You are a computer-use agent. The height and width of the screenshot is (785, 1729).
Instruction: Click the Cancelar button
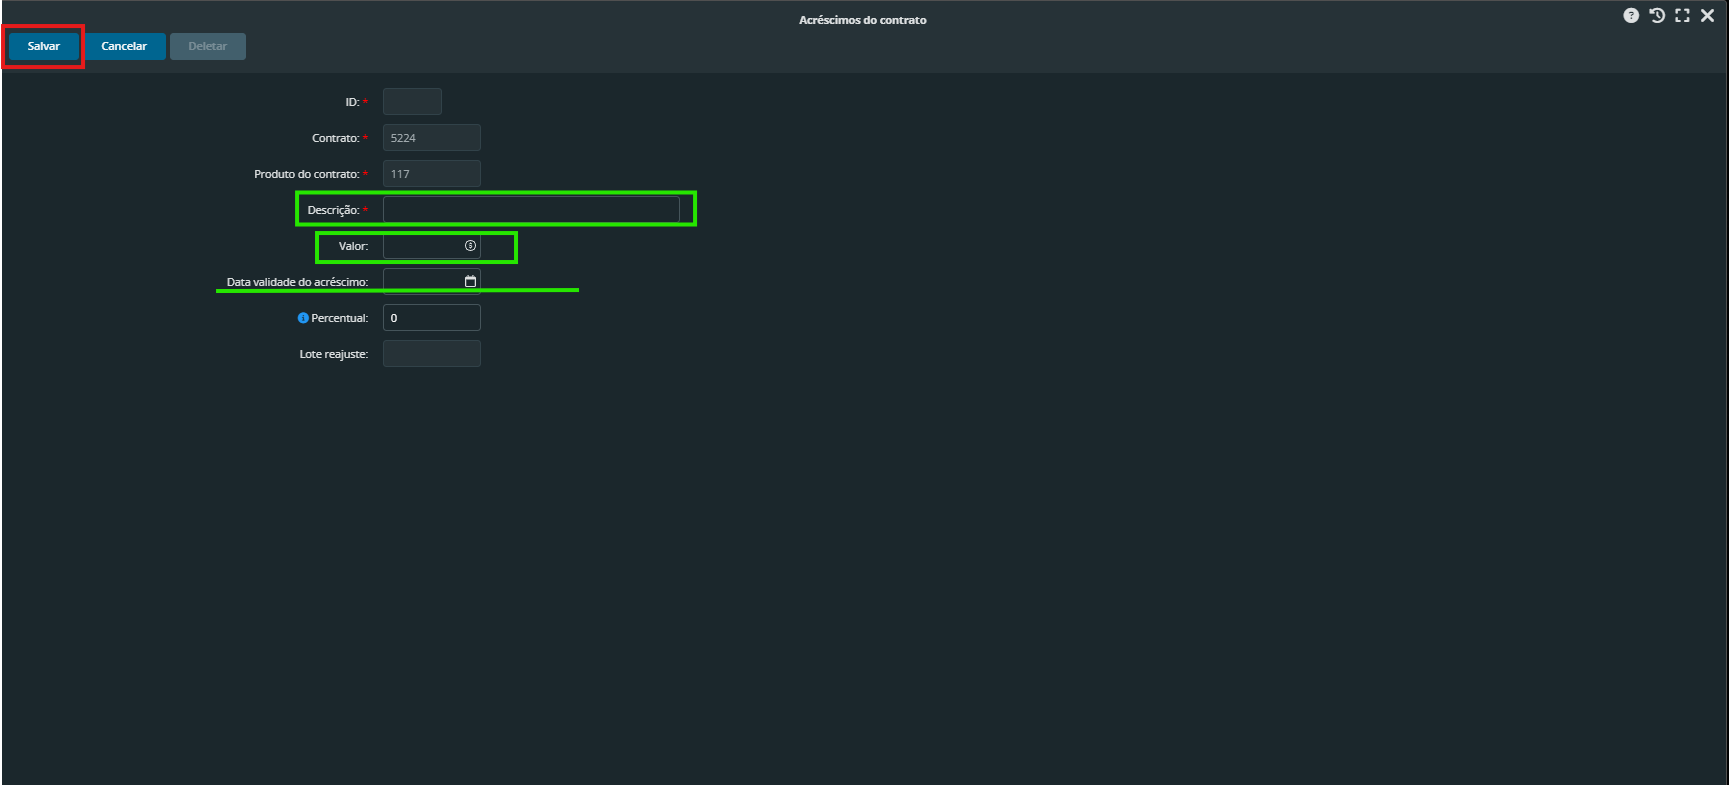tap(124, 46)
